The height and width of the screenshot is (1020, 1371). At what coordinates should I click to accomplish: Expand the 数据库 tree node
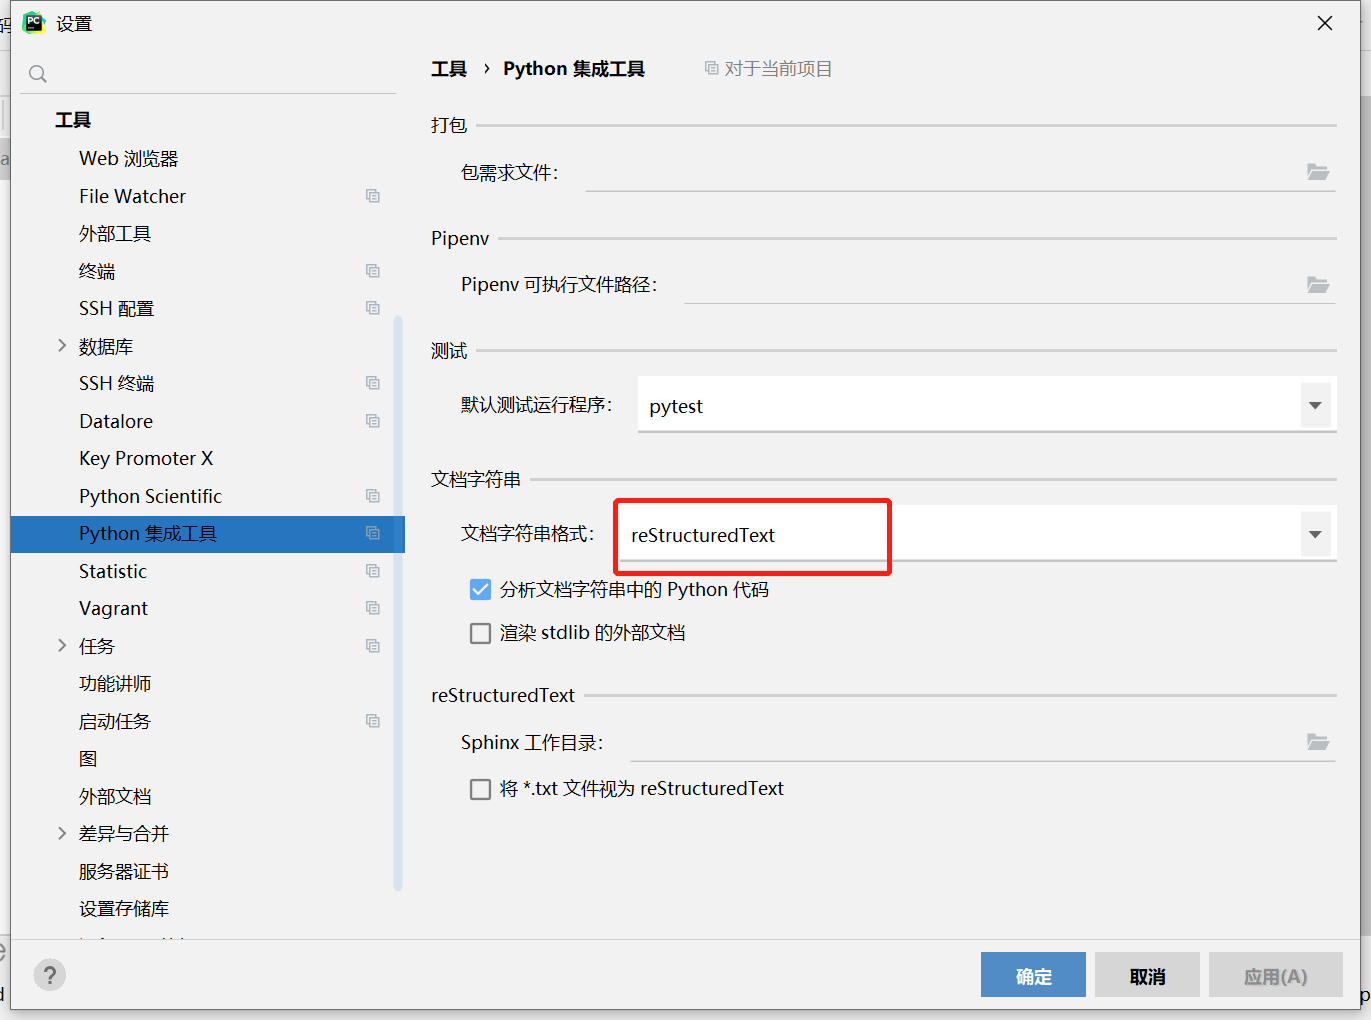(62, 346)
